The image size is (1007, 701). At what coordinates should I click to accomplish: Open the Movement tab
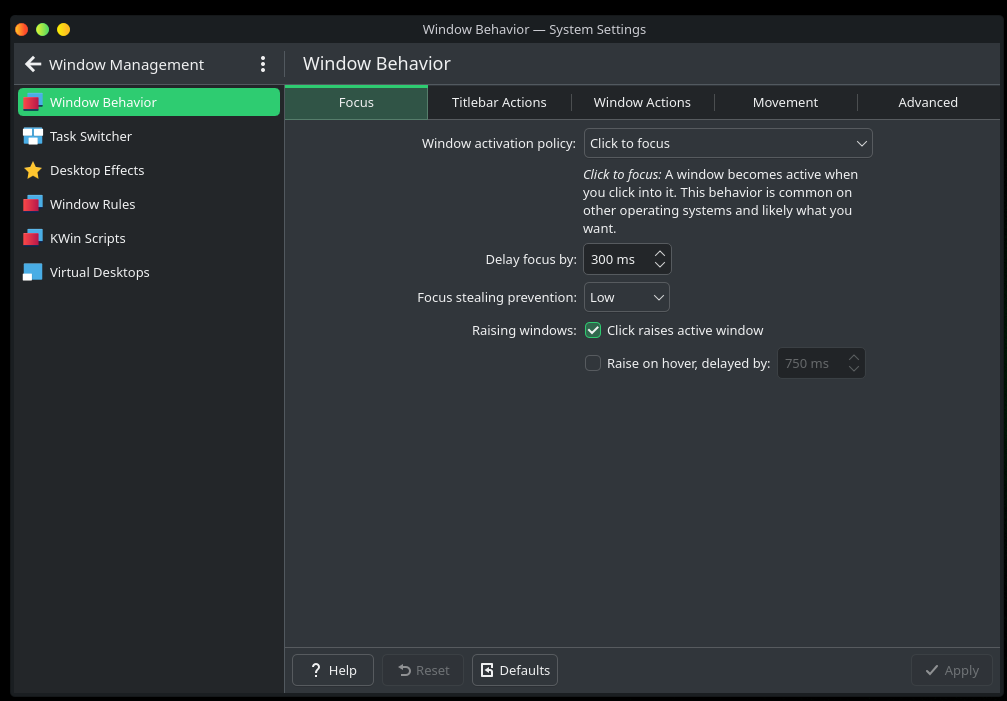785,102
